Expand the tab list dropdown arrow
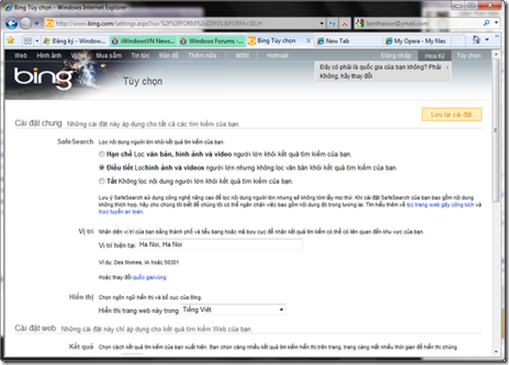509x365 pixels. click(37, 41)
